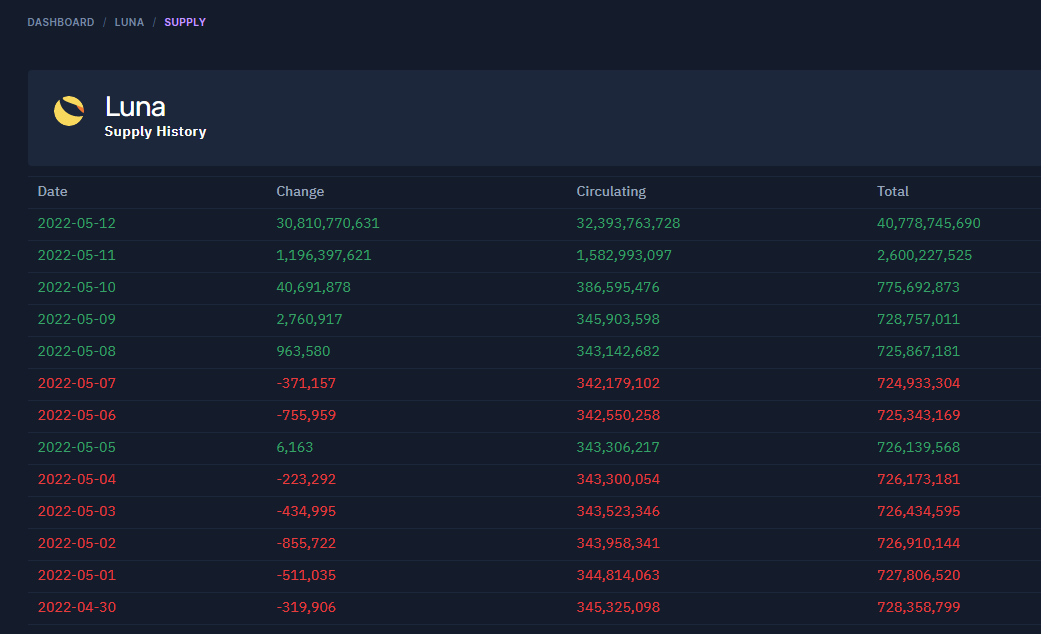Viewport: 1041px width, 634px height.
Task: Click the Supply History subtitle
Action: pyautogui.click(x=155, y=131)
